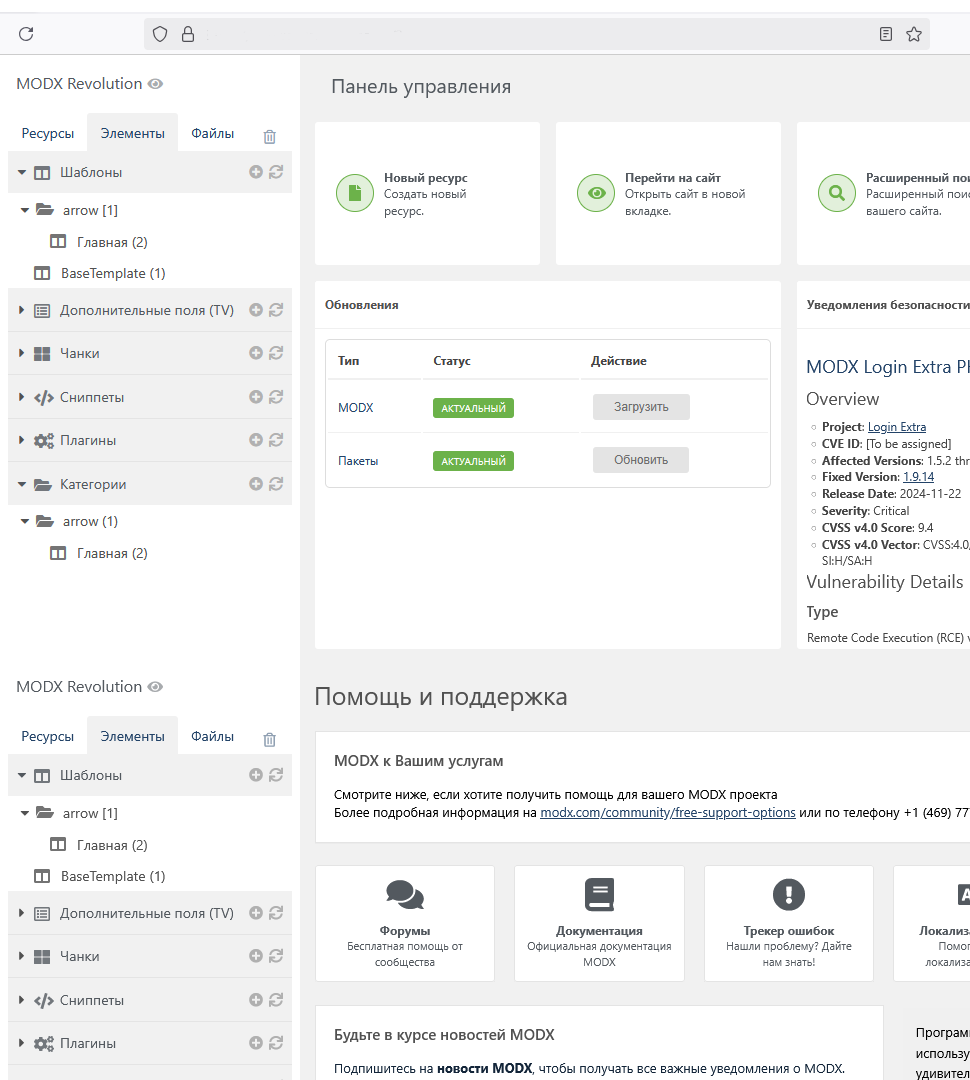This screenshot has height=1080, width=970.
Task: Add a new chunk in upper Чанки row
Action: pyautogui.click(x=256, y=353)
